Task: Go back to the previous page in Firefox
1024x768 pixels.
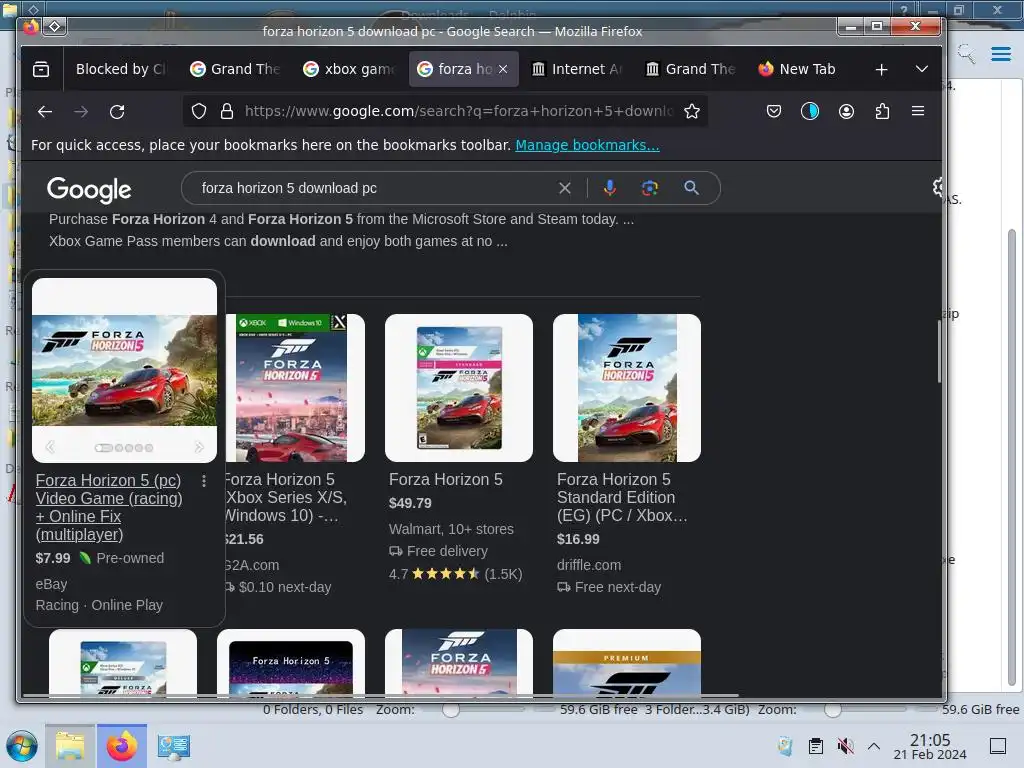Action: coord(44,112)
